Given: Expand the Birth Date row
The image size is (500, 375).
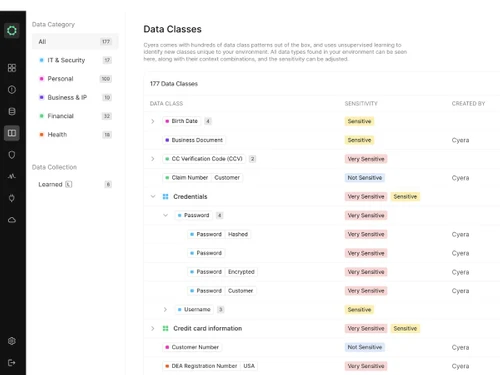Looking at the screenshot, I should click(x=153, y=121).
